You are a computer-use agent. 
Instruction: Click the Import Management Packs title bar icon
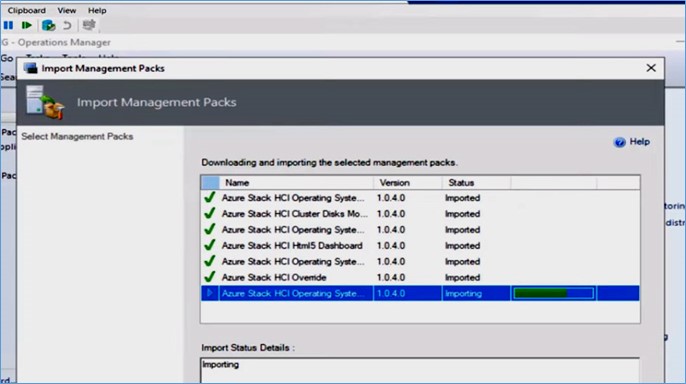pos(30,68)
